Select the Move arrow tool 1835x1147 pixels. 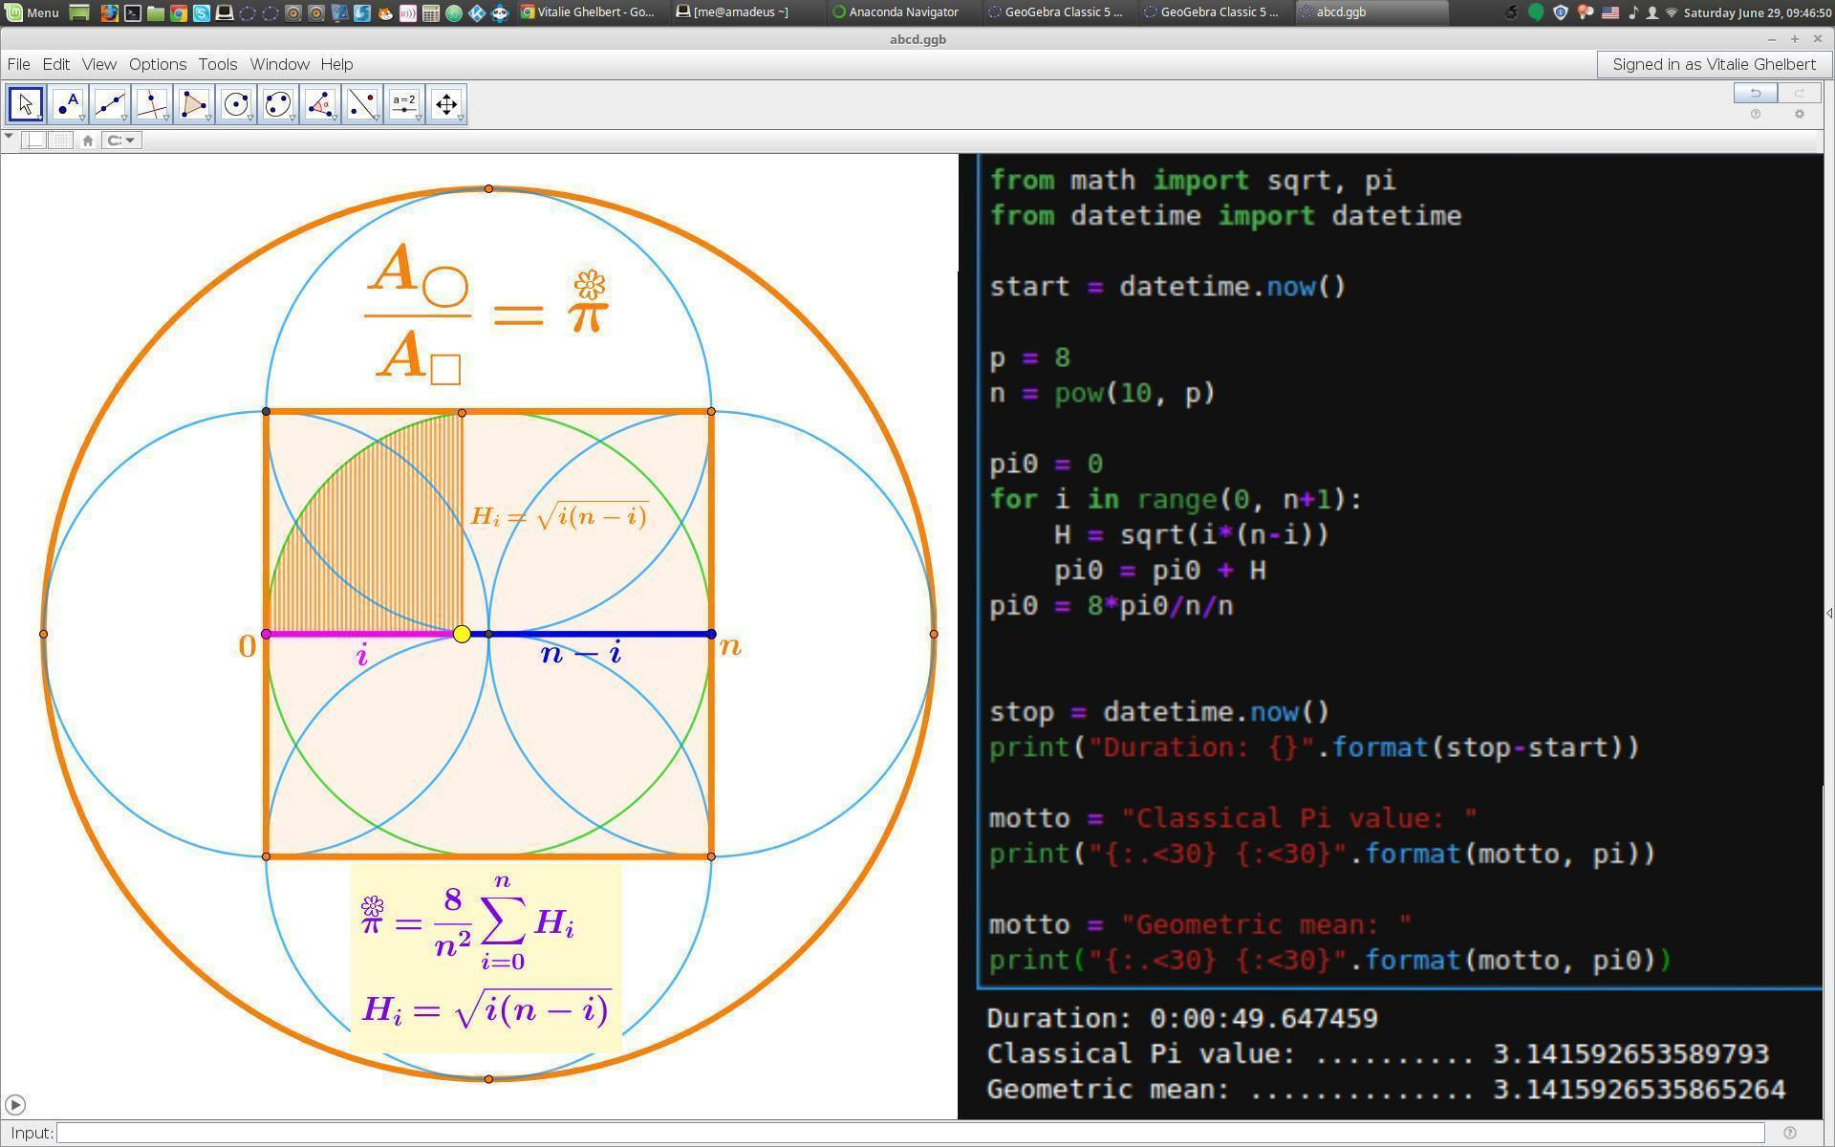tap(25, 104)
